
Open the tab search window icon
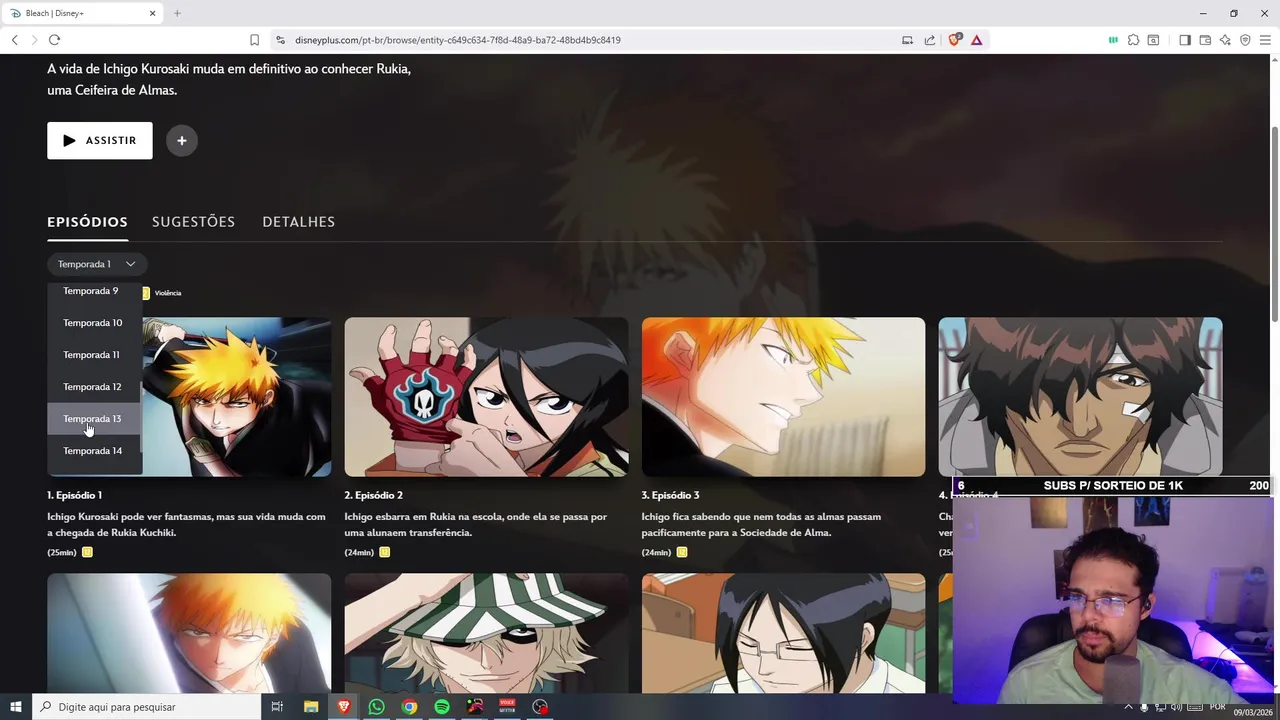tap(1153, 40)
